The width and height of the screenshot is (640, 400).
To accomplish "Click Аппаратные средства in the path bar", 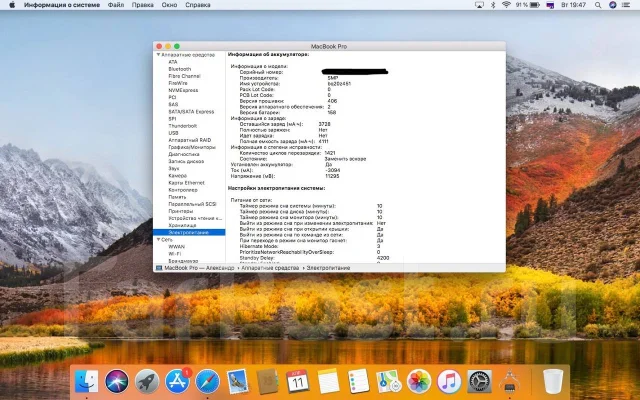I will 270,268.
